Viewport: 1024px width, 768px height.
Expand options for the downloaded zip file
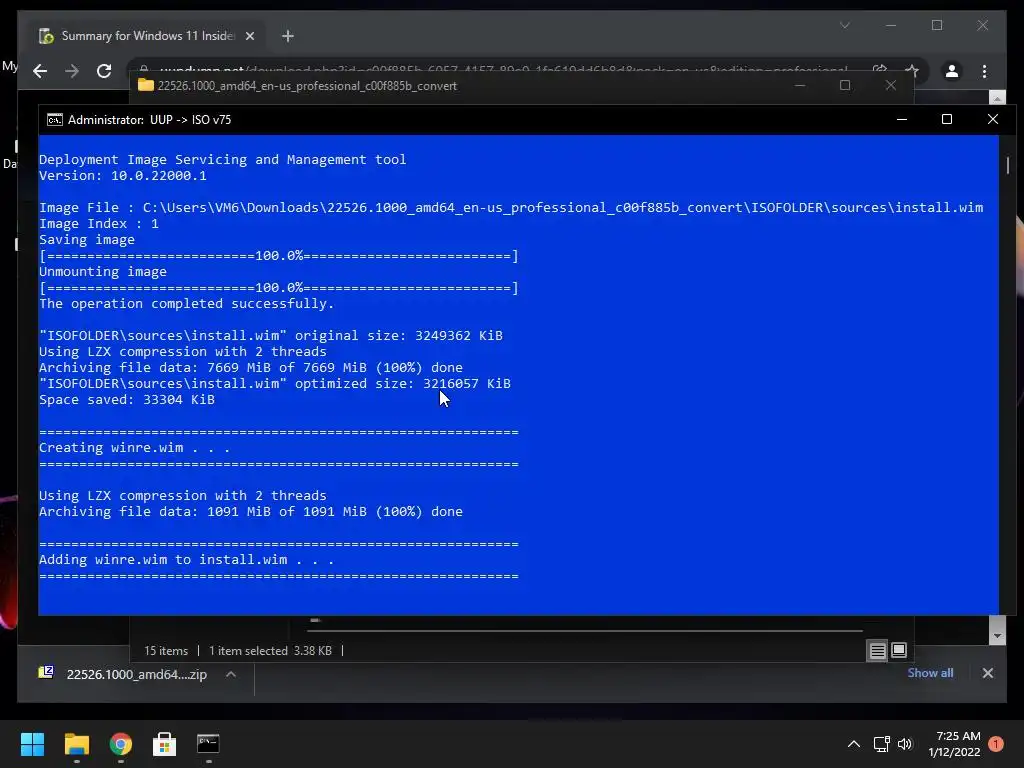[x=231, y=674]
